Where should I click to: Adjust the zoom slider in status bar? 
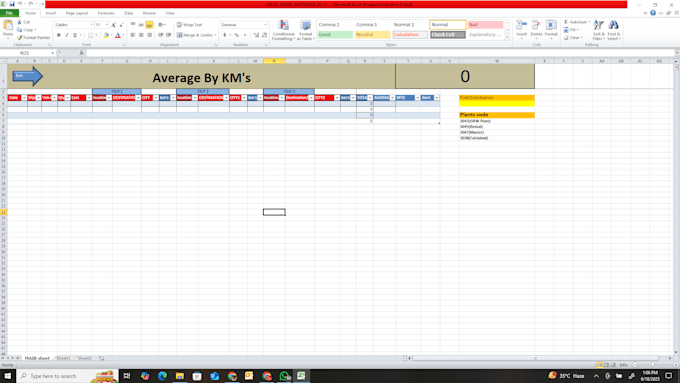click(x=653, y=365)
